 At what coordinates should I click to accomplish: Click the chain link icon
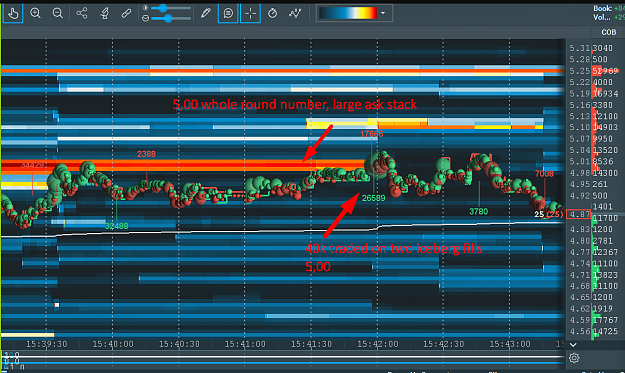tap(126, 14)
